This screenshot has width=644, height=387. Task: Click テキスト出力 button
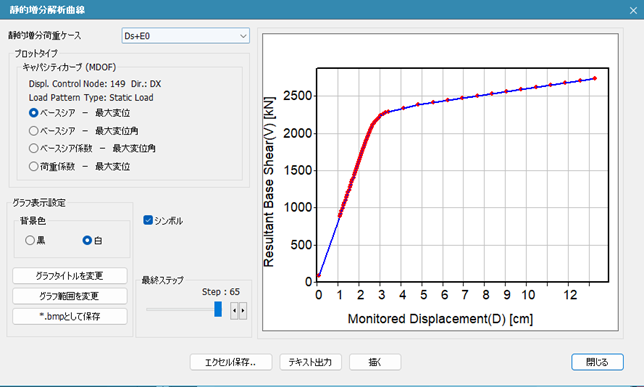pyautogui.click(x=310, y=362)
